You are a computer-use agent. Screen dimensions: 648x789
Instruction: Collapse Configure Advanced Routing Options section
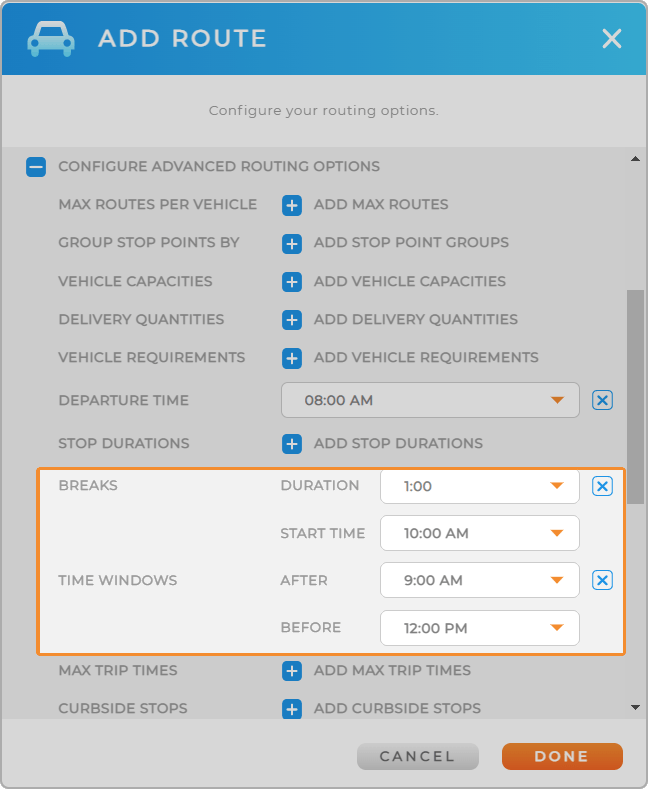(36, 167)
